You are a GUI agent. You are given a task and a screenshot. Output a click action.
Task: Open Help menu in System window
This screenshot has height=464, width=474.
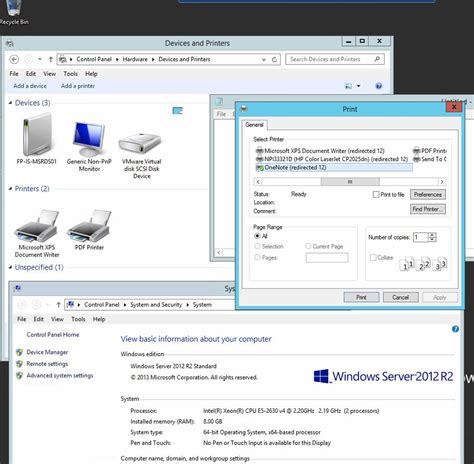tap(99, 319)
